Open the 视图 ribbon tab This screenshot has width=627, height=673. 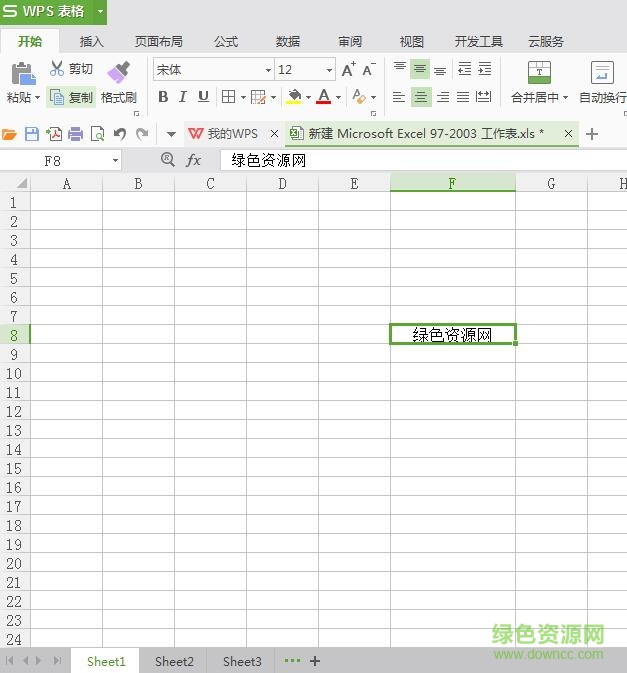412,42
